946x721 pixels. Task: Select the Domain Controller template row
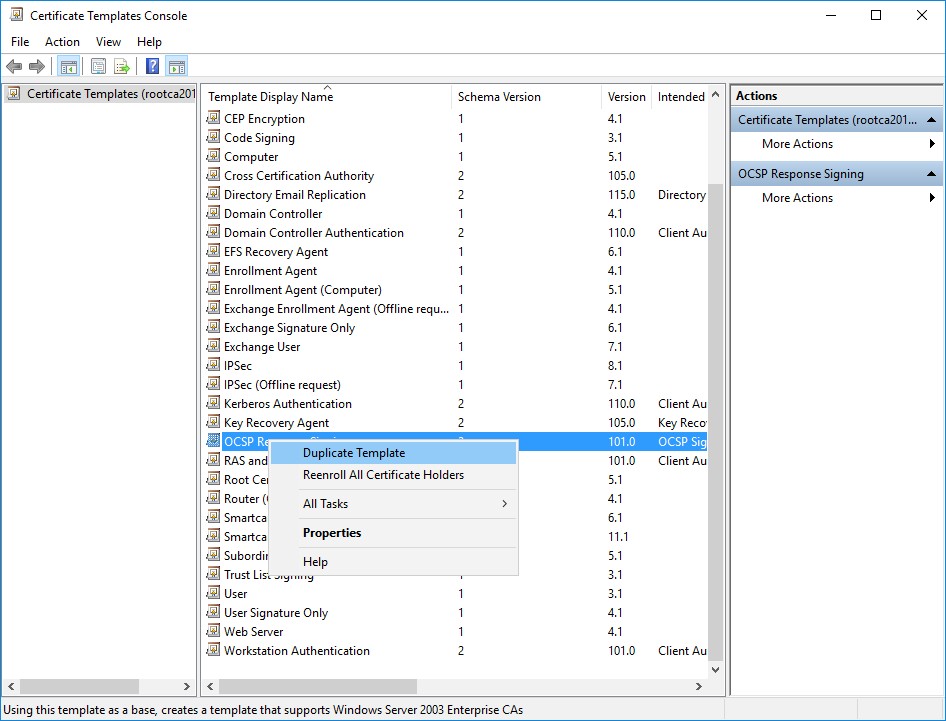coord(456,214)
